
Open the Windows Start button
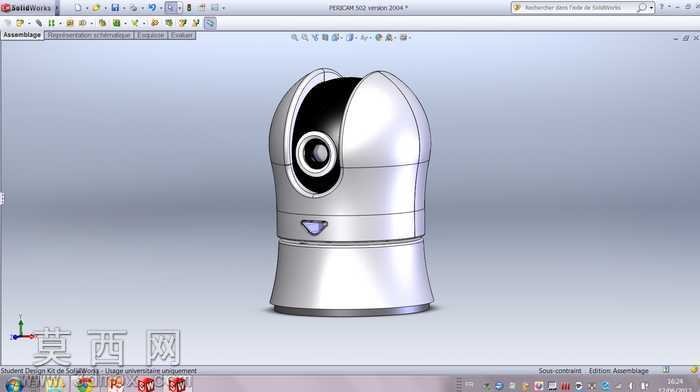pyautogui.click(x=13, y=384)
